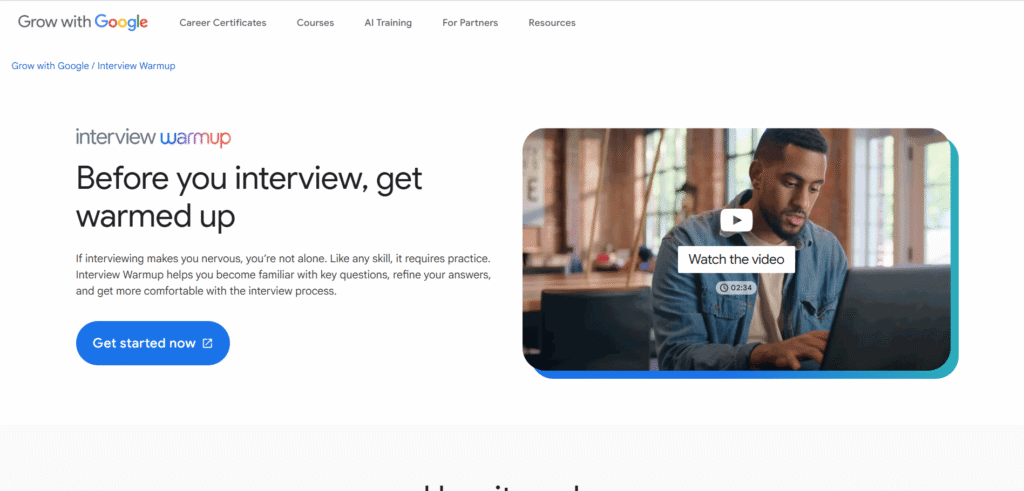This screenshot has height=491, width=1024.
Task: Open the Courses menu item
Action: pos(315,23)
